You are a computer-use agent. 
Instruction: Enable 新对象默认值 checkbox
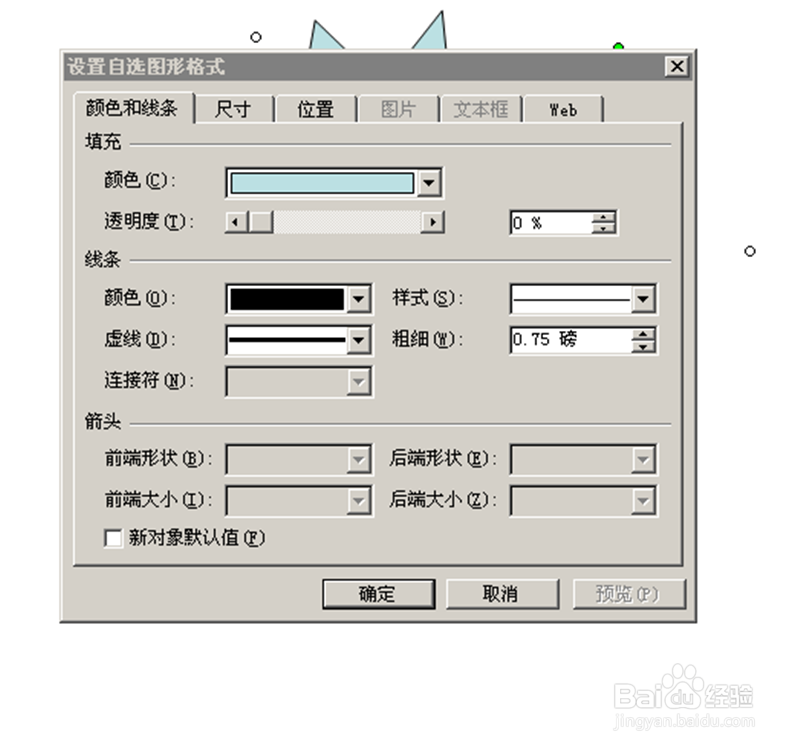click(113, 538)
